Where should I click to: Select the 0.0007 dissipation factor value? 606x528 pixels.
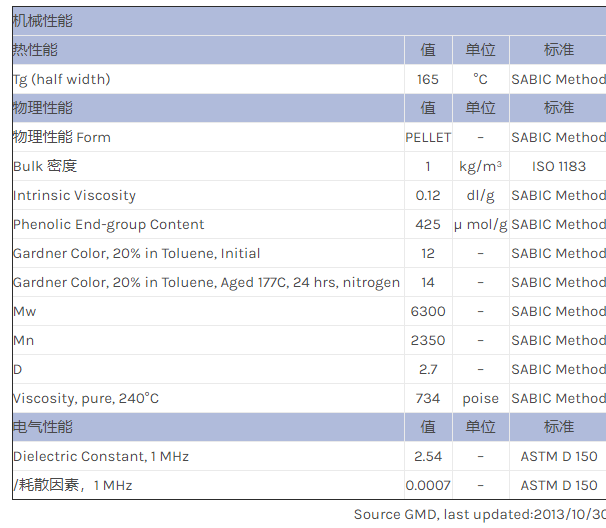(428, 485)
